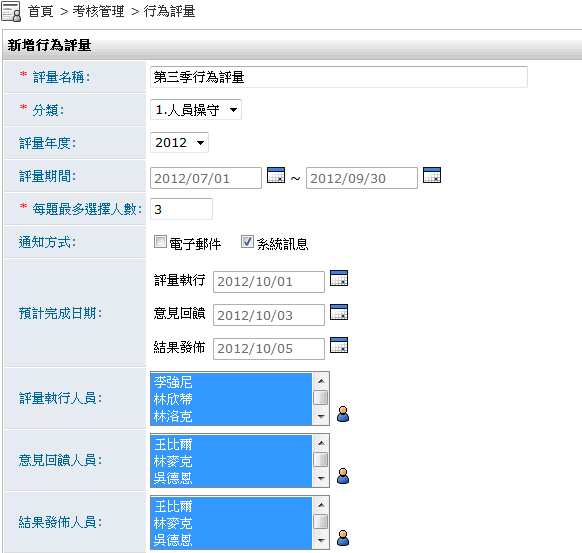The image size is (582, 553).
Task: Select 林欣蒂 in 評量執行人員 list
Action: [232, 399]
